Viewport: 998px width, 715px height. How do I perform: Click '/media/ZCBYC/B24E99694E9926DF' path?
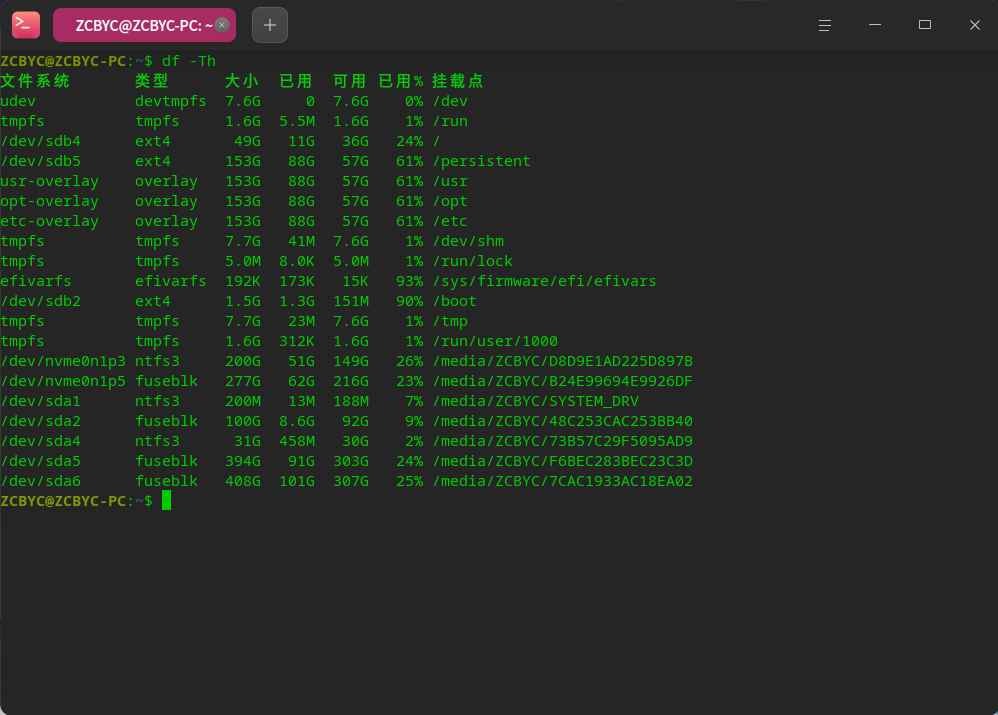563,381
